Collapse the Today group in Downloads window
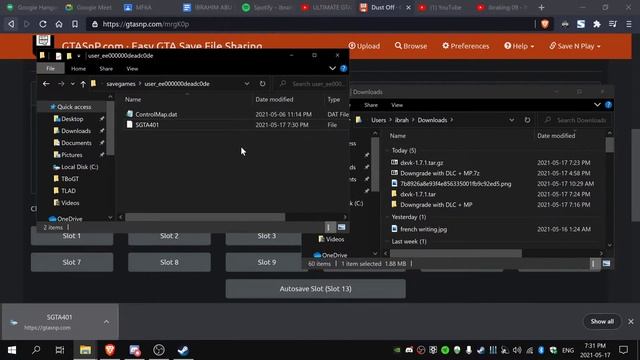This screenshot has height=360, width=640. tap(387, 151)
